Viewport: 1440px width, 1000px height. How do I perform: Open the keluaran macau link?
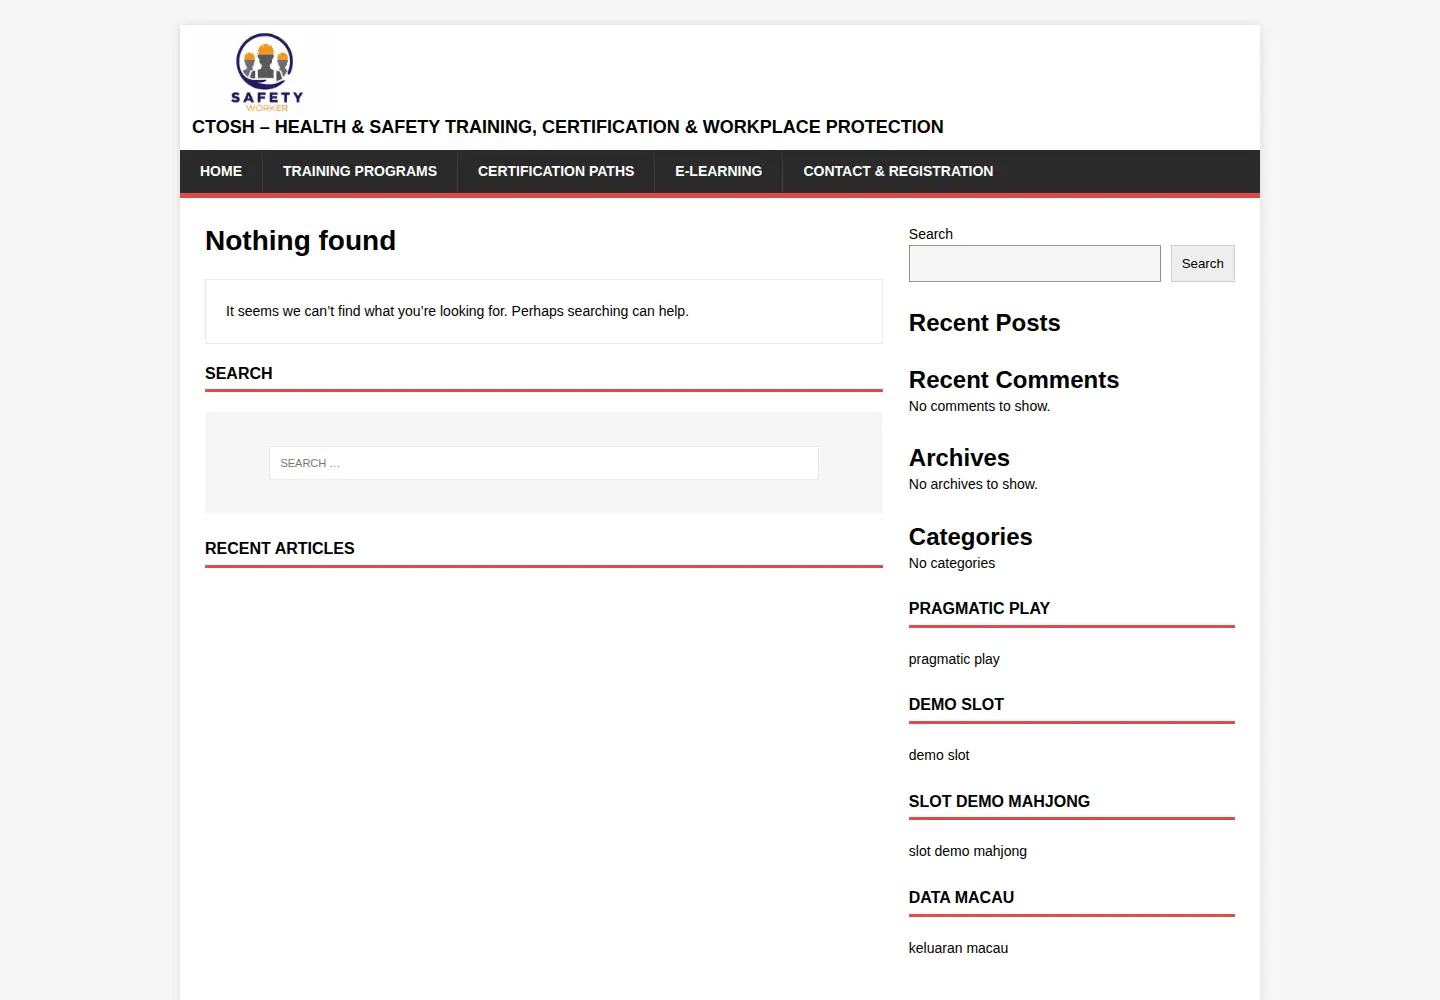pyautogui.click(x=958, y=948)
